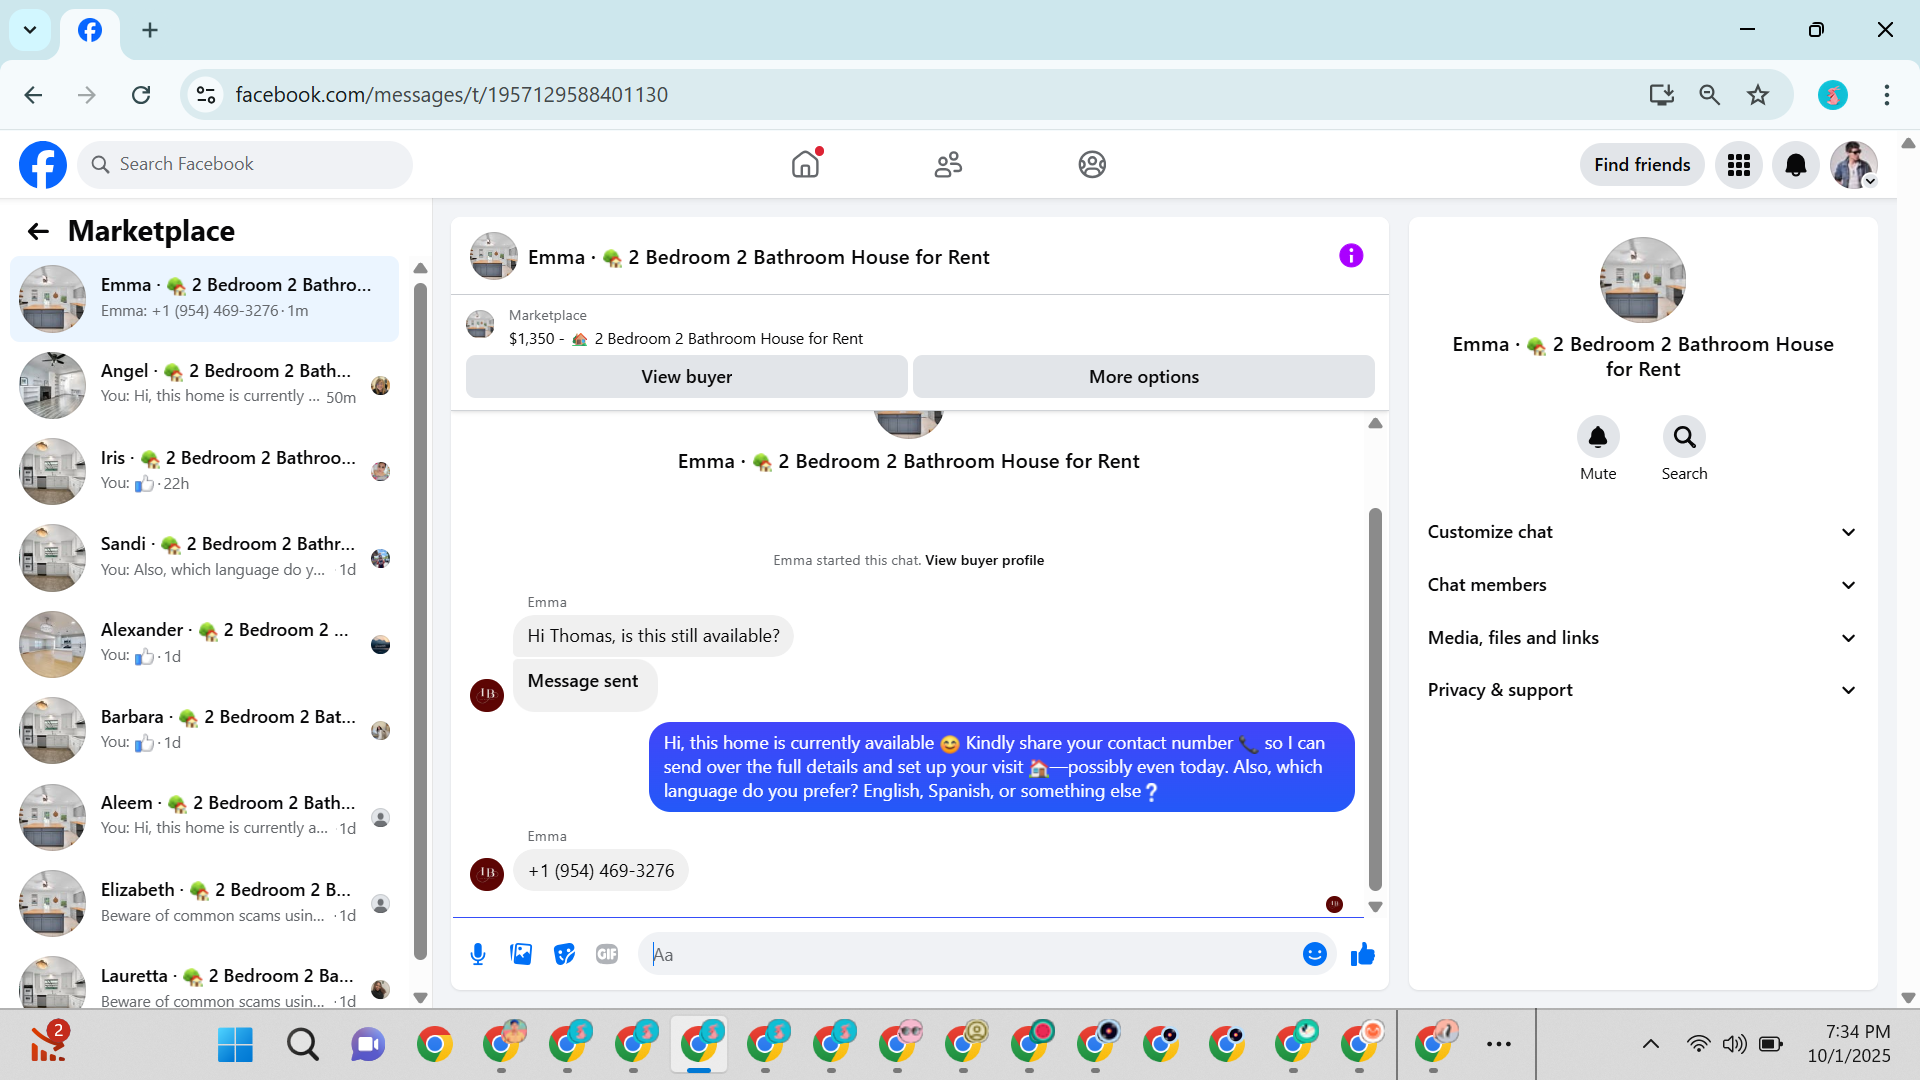1920x1080 pixels.
Task: Open the browser zoom magnifier icon
Action: pos(1710,95)
